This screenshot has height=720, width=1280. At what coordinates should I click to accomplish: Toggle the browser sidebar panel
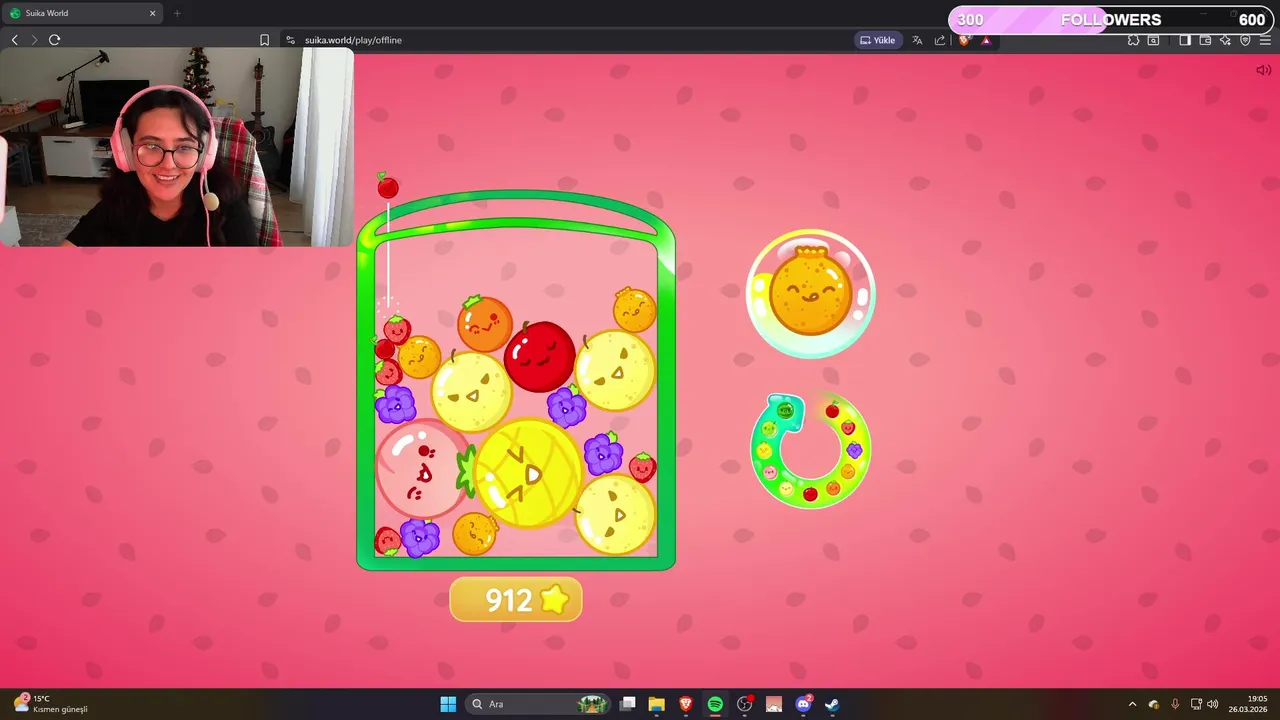point(1185,40)
